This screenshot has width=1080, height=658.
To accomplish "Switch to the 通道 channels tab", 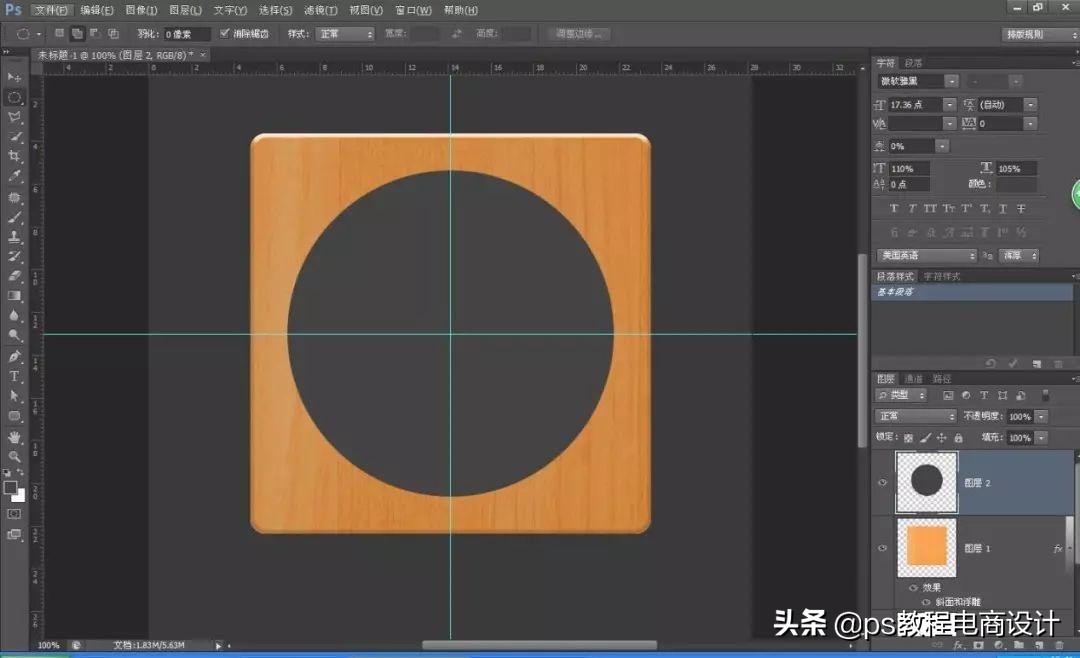I will 913,379.
